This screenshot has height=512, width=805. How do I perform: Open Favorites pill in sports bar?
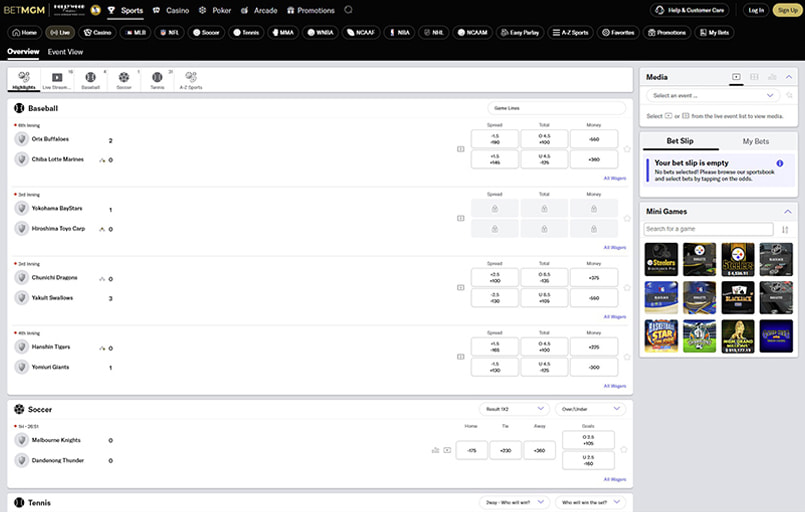pos(618,32)
